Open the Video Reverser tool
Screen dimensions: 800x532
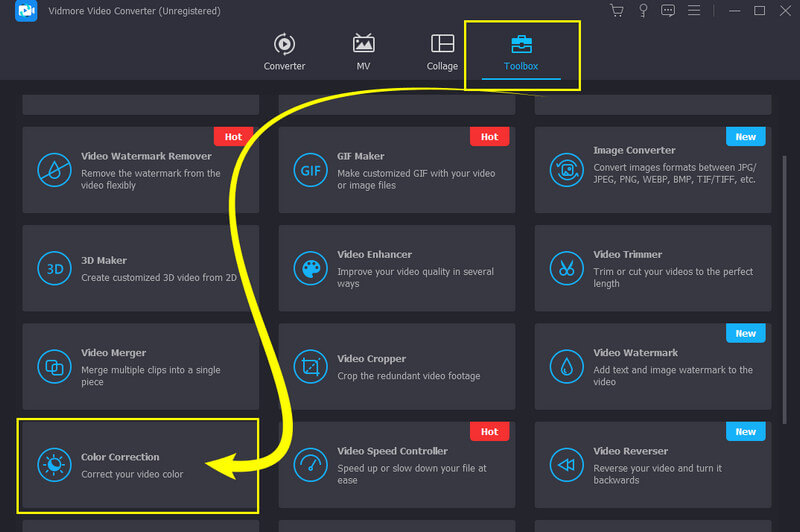(x=653, y=464)
